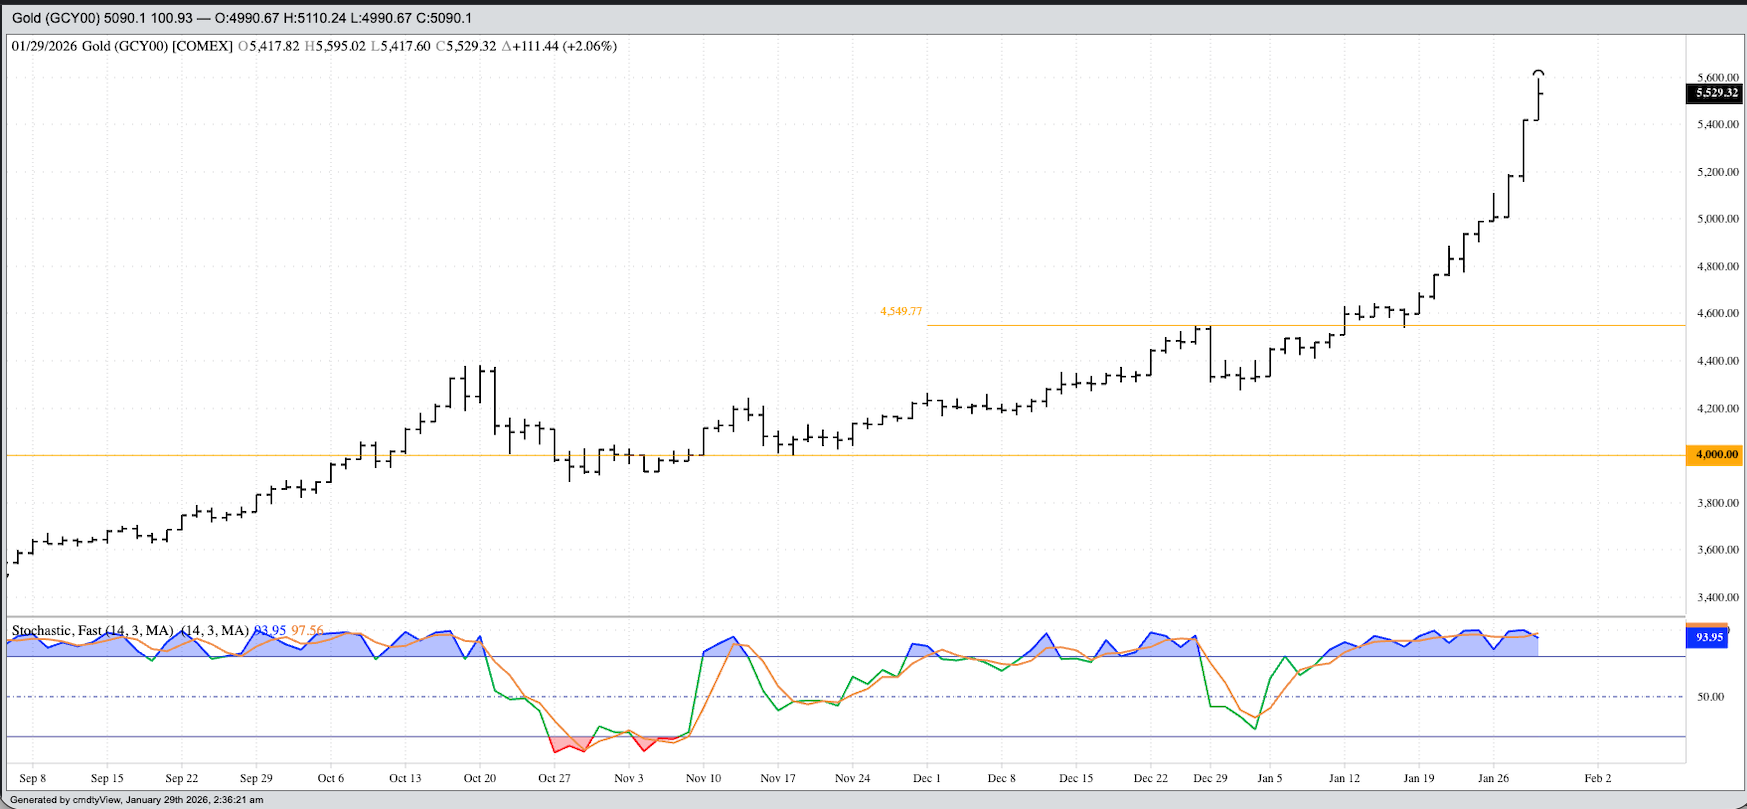The width and height of the screenshot is (1747, 809).
Task: Click the +111.44 (+2.06%) change value
Action: coord(559,46)
